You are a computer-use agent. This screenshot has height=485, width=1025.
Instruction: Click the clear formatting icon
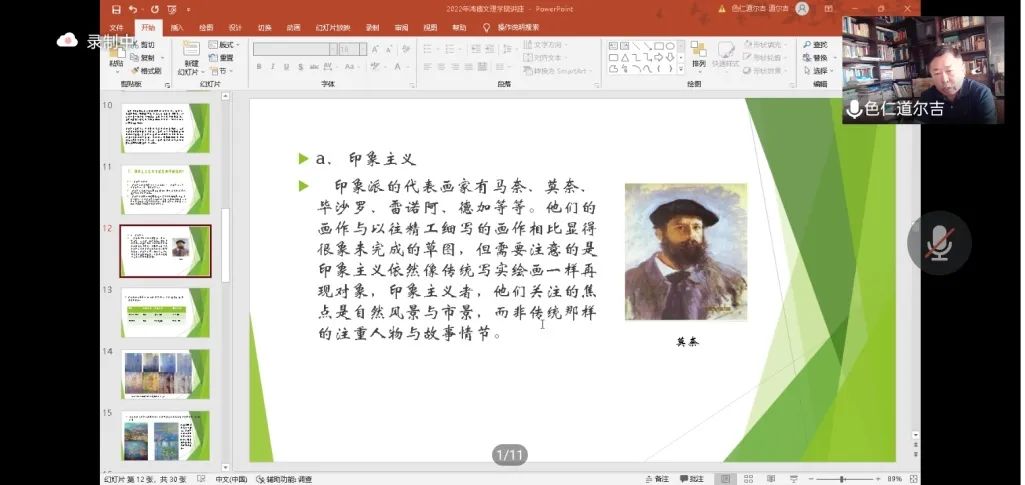click(x=405, y=49)
